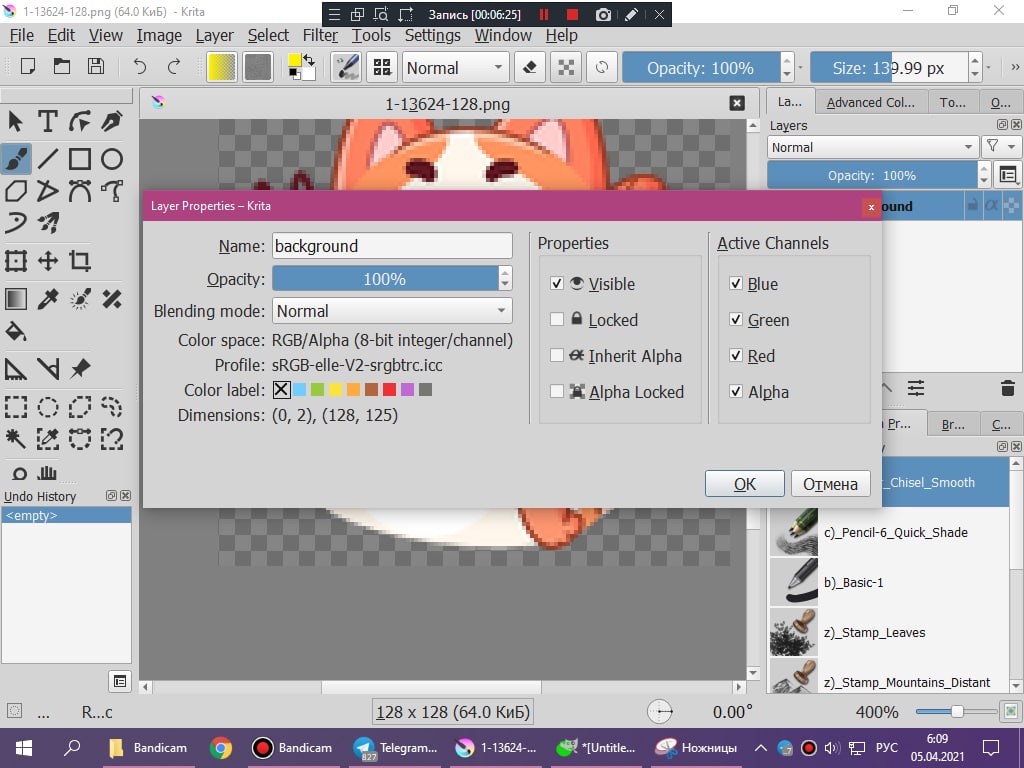Select the Fill bucket tool

[16, 332]
